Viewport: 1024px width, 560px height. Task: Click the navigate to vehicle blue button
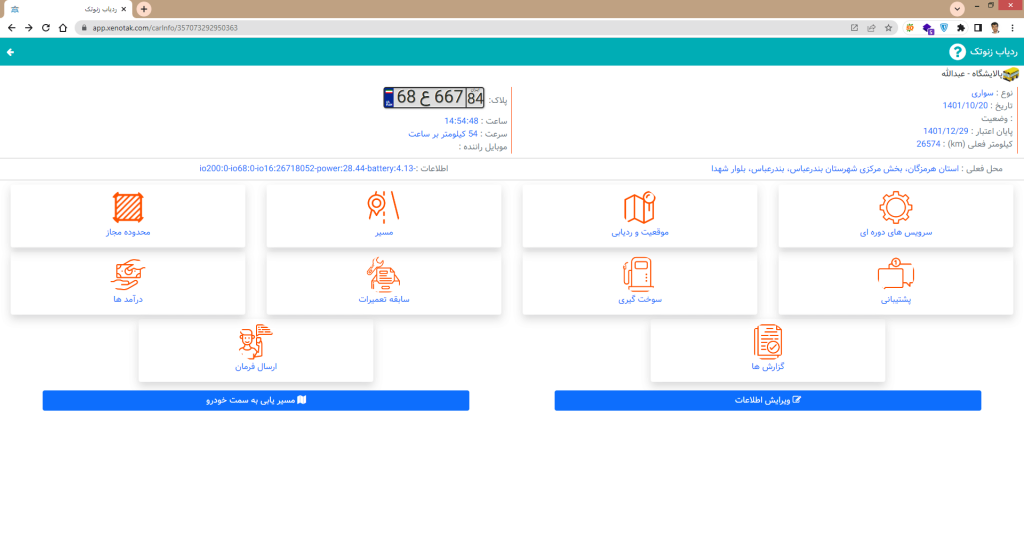click(255, 400)
